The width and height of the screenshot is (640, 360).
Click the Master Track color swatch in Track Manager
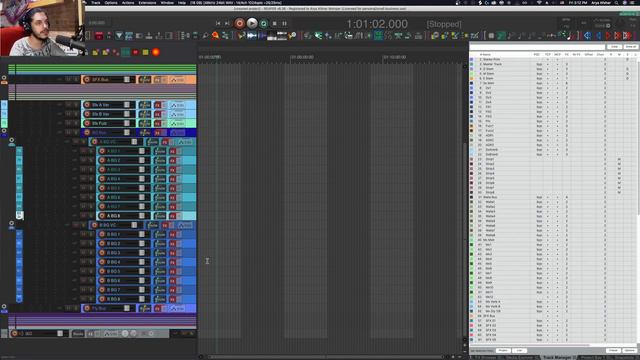pyautogui.click(x=471, y=64)
